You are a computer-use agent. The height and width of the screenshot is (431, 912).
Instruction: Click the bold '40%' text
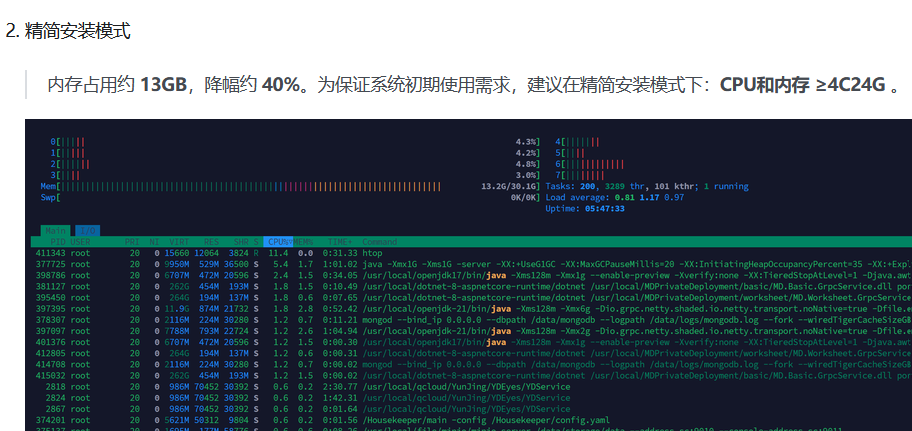(280, 86)
